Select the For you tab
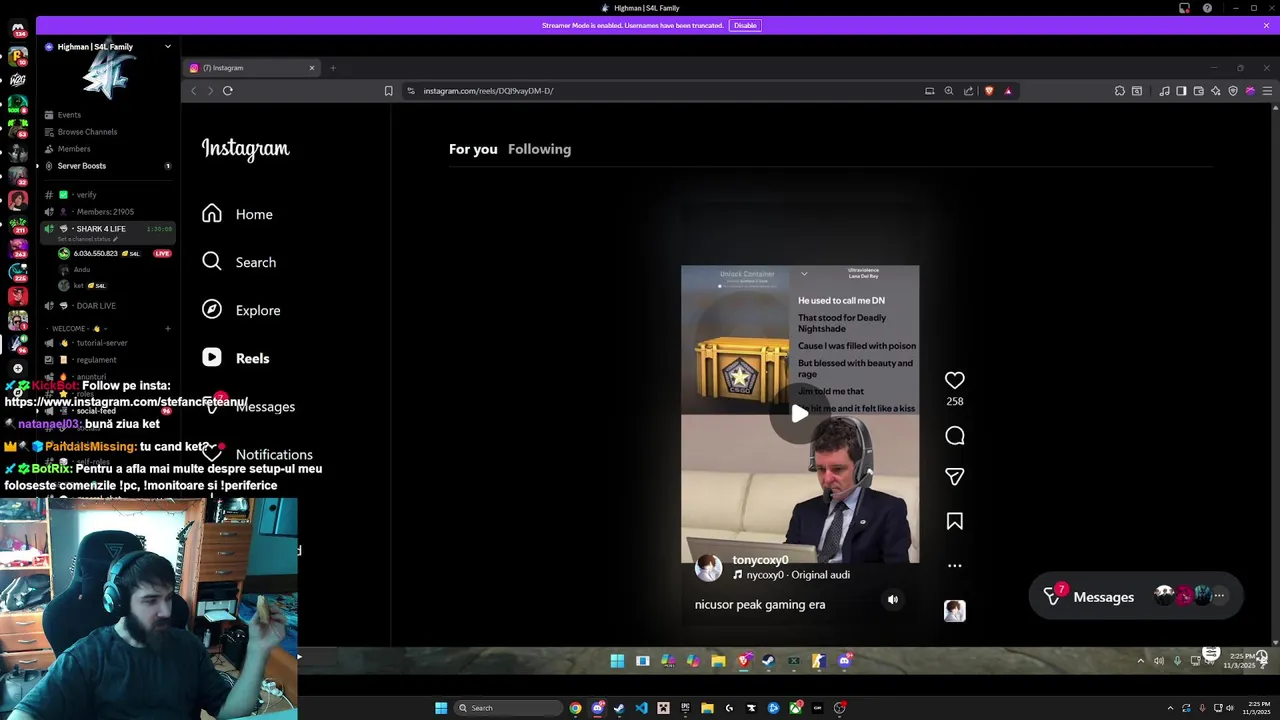 point(473,149)
